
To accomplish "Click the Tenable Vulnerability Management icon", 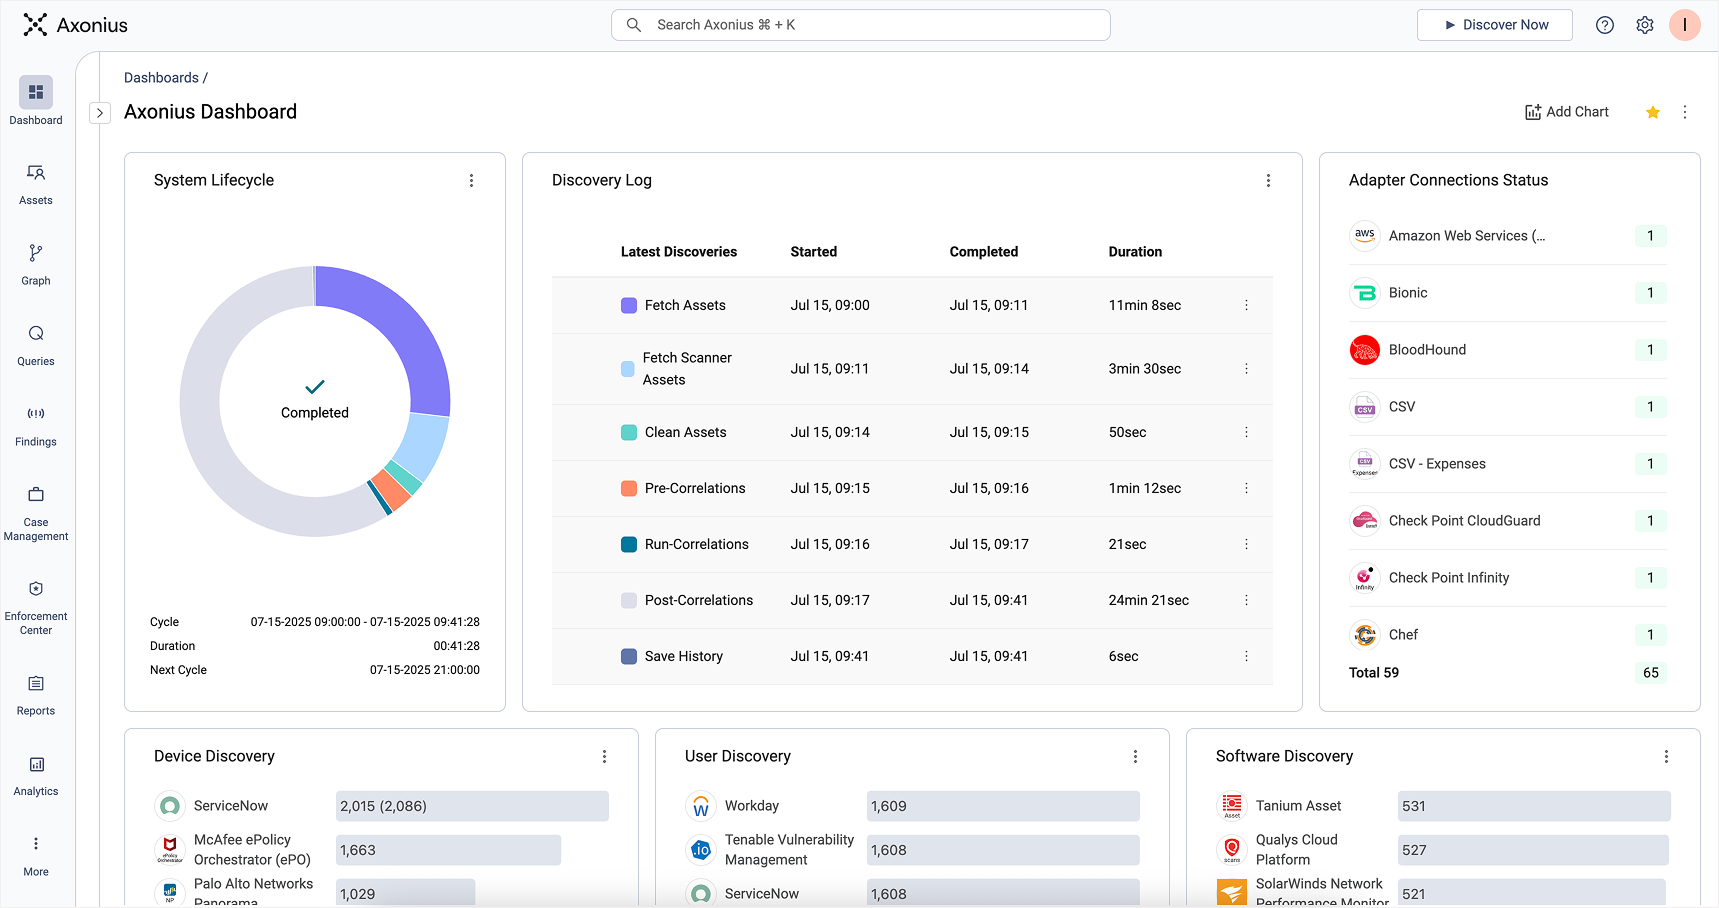I will pos(701,850).
